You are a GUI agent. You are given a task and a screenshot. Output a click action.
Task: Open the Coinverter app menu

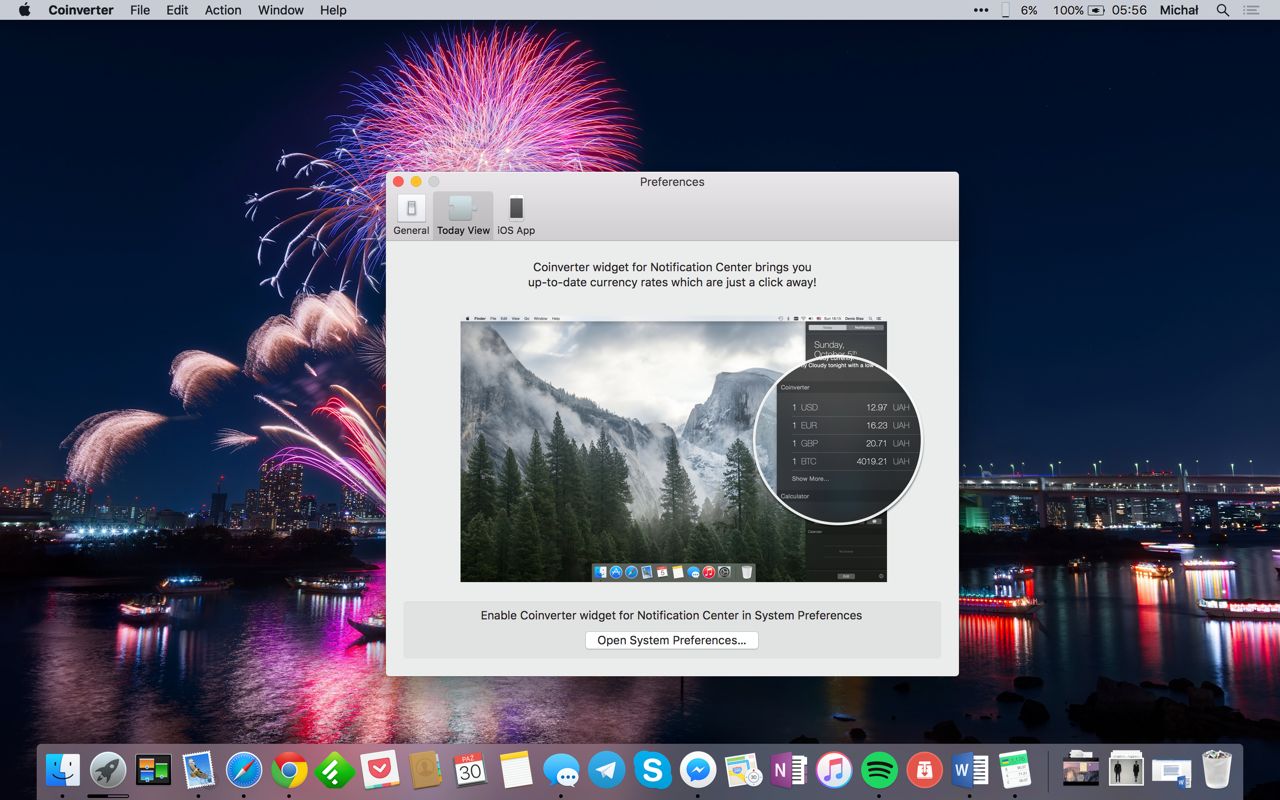81,10
